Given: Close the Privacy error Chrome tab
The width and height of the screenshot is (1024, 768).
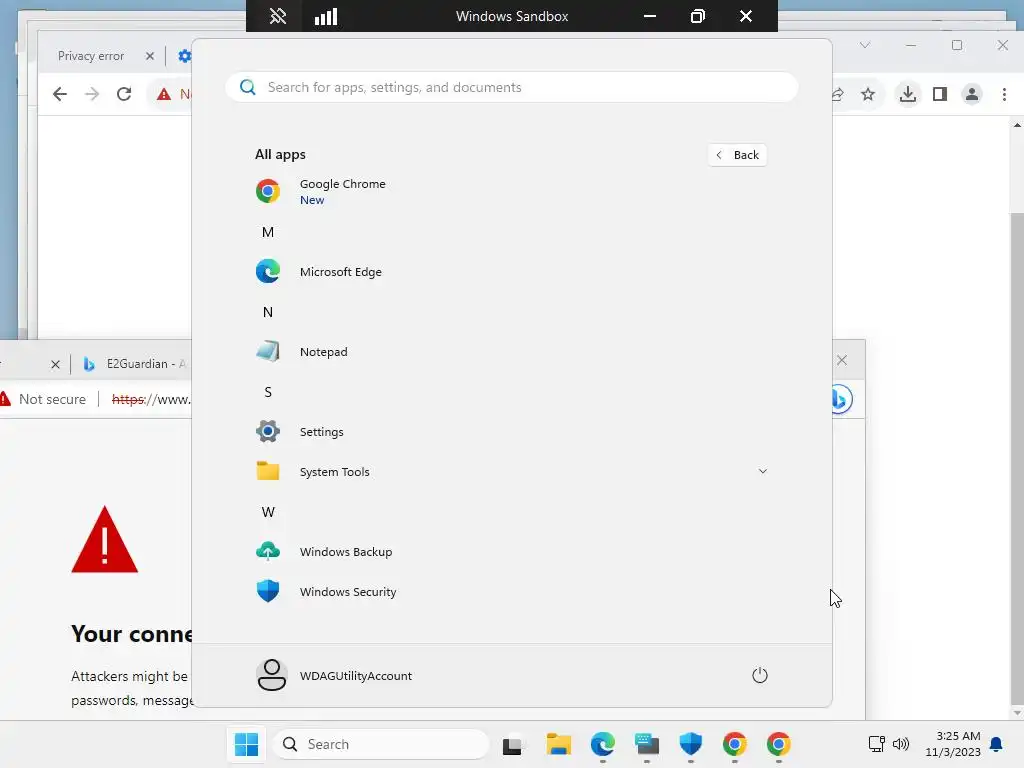Looking at the screenshot, I should (x=150, y=56).
